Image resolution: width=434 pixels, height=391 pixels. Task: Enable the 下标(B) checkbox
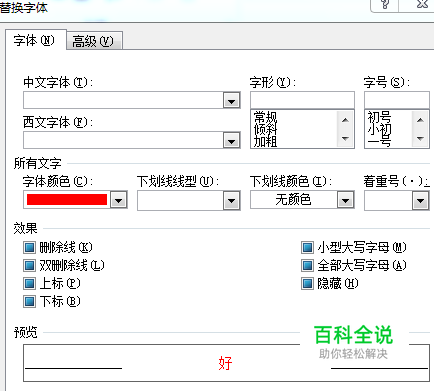(29, 302)
